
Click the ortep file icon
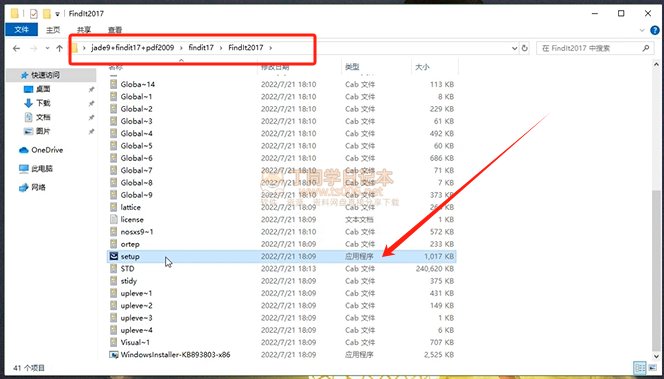point(113,244)
